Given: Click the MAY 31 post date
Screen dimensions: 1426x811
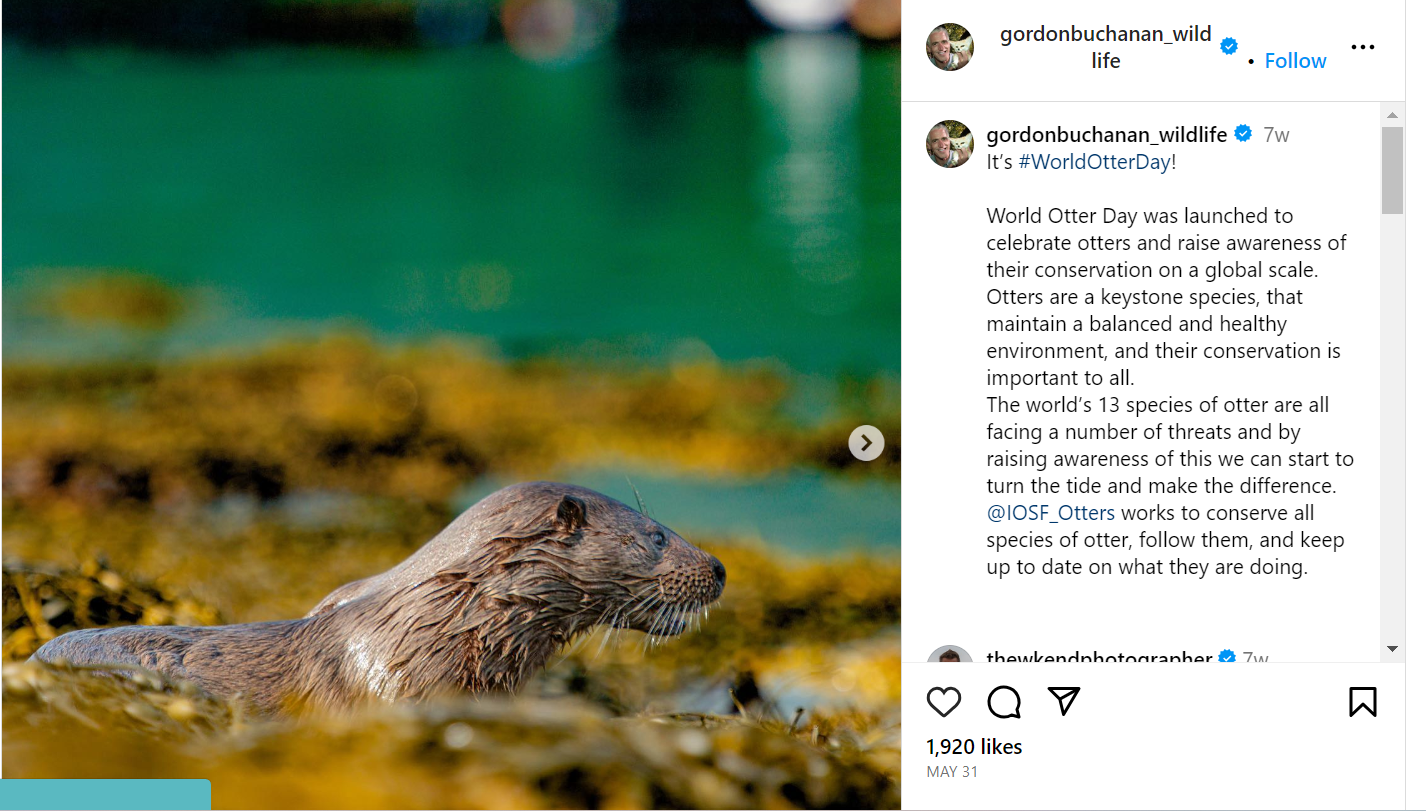Looking at the screenshot, I should pyautogui.click(x=952, y=772).
